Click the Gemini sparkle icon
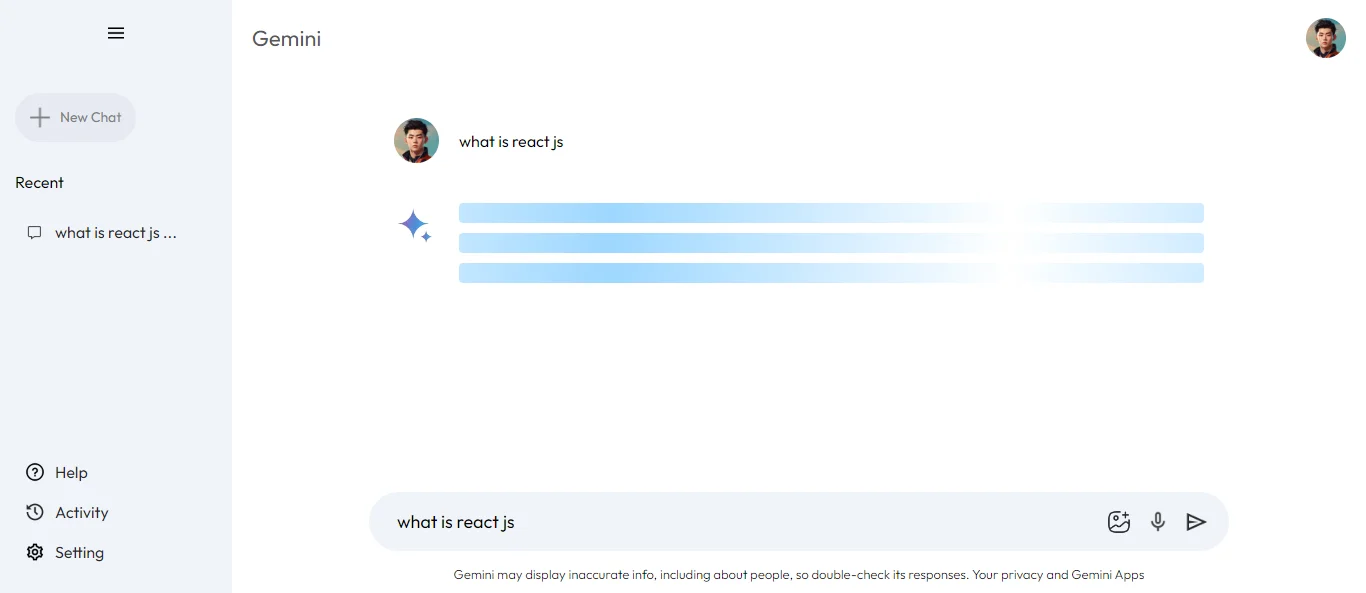This screenshot has width=1366, height=593. click(x=415, y=227)
